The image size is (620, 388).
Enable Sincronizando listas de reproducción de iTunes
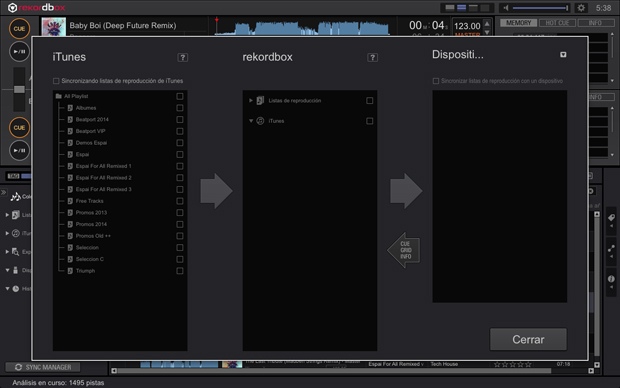pyautogui.click(x=56, y=81)
